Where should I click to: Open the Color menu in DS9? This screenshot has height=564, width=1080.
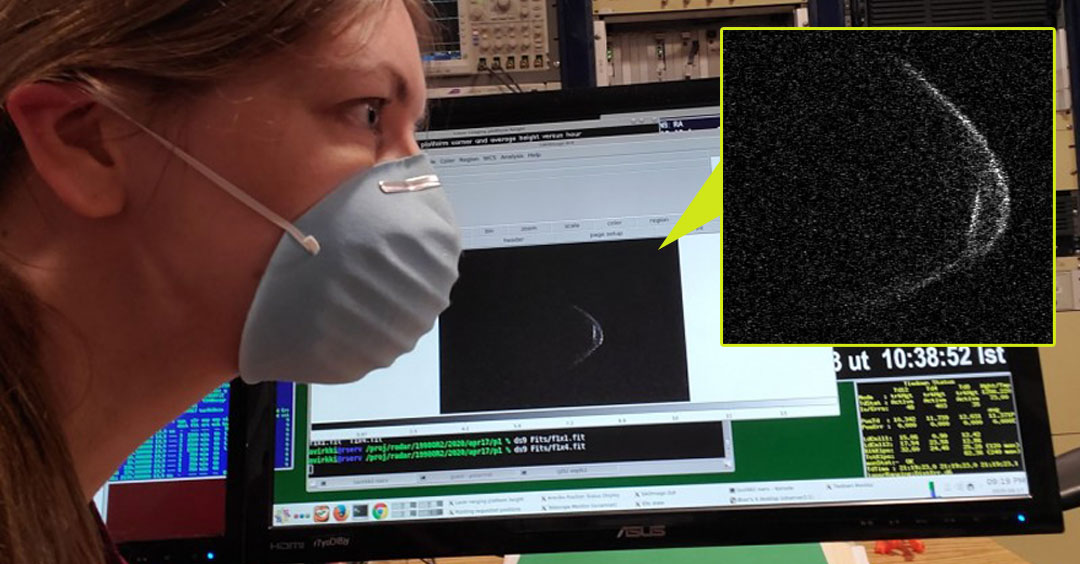pyautogui.click(x=448, y=160)
